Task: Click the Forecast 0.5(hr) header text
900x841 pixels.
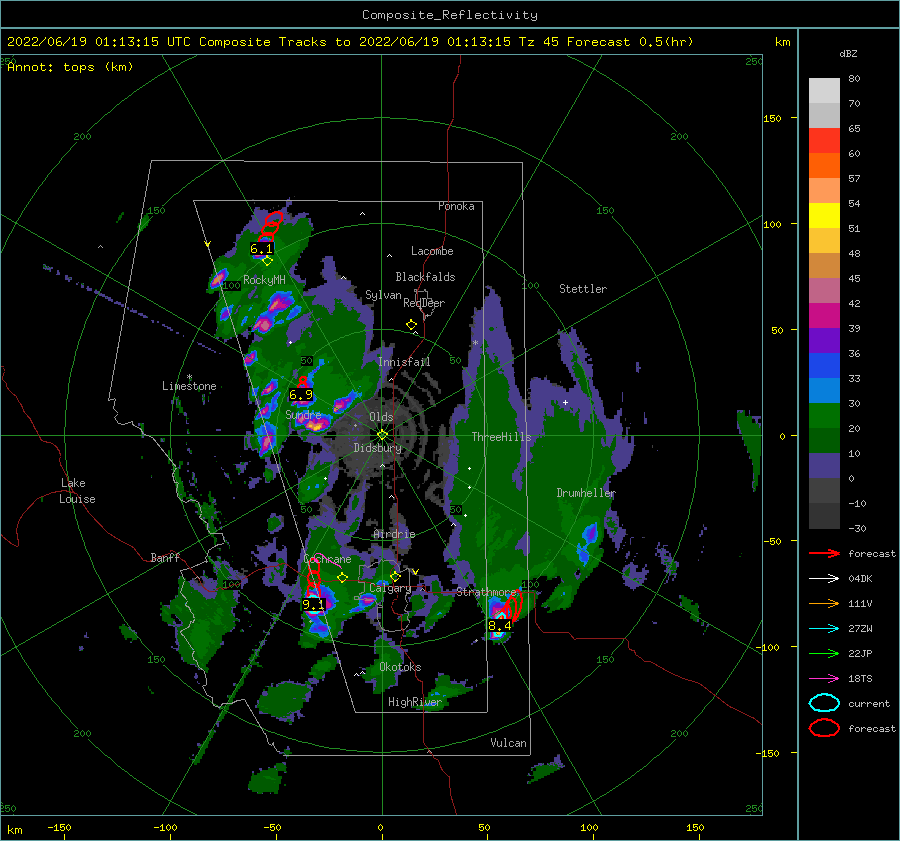Action: (630, 42)
